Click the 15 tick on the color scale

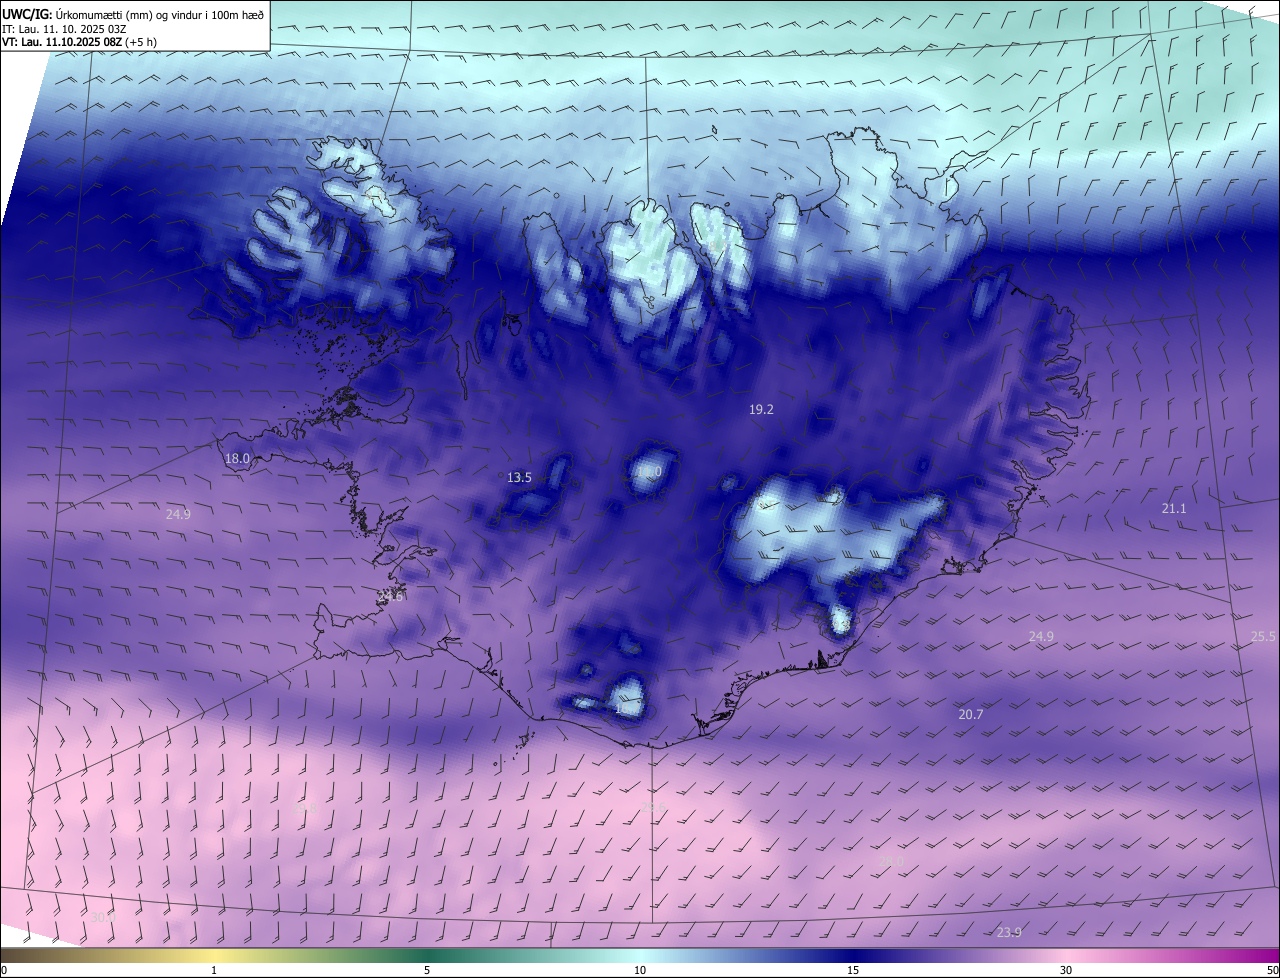pyautogui.click(x=853, y=970)
